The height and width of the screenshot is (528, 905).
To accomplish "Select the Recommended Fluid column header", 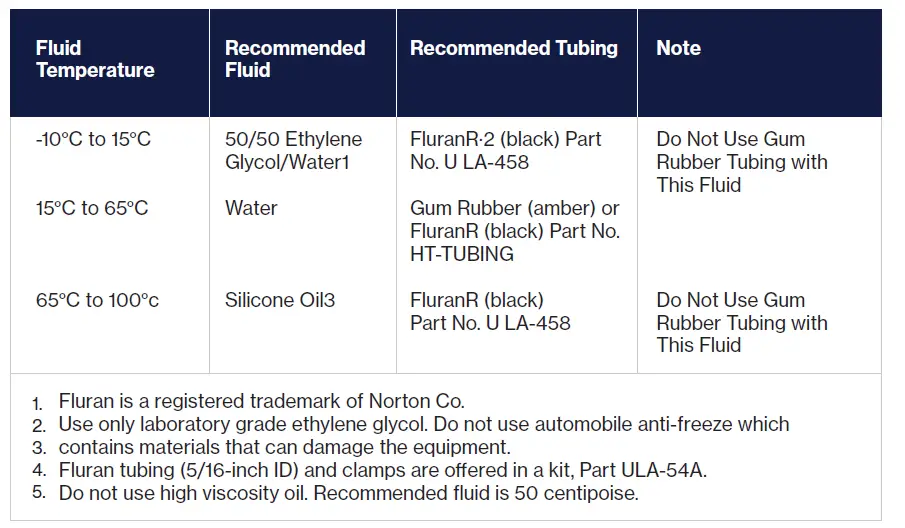I will click(294, 59).
